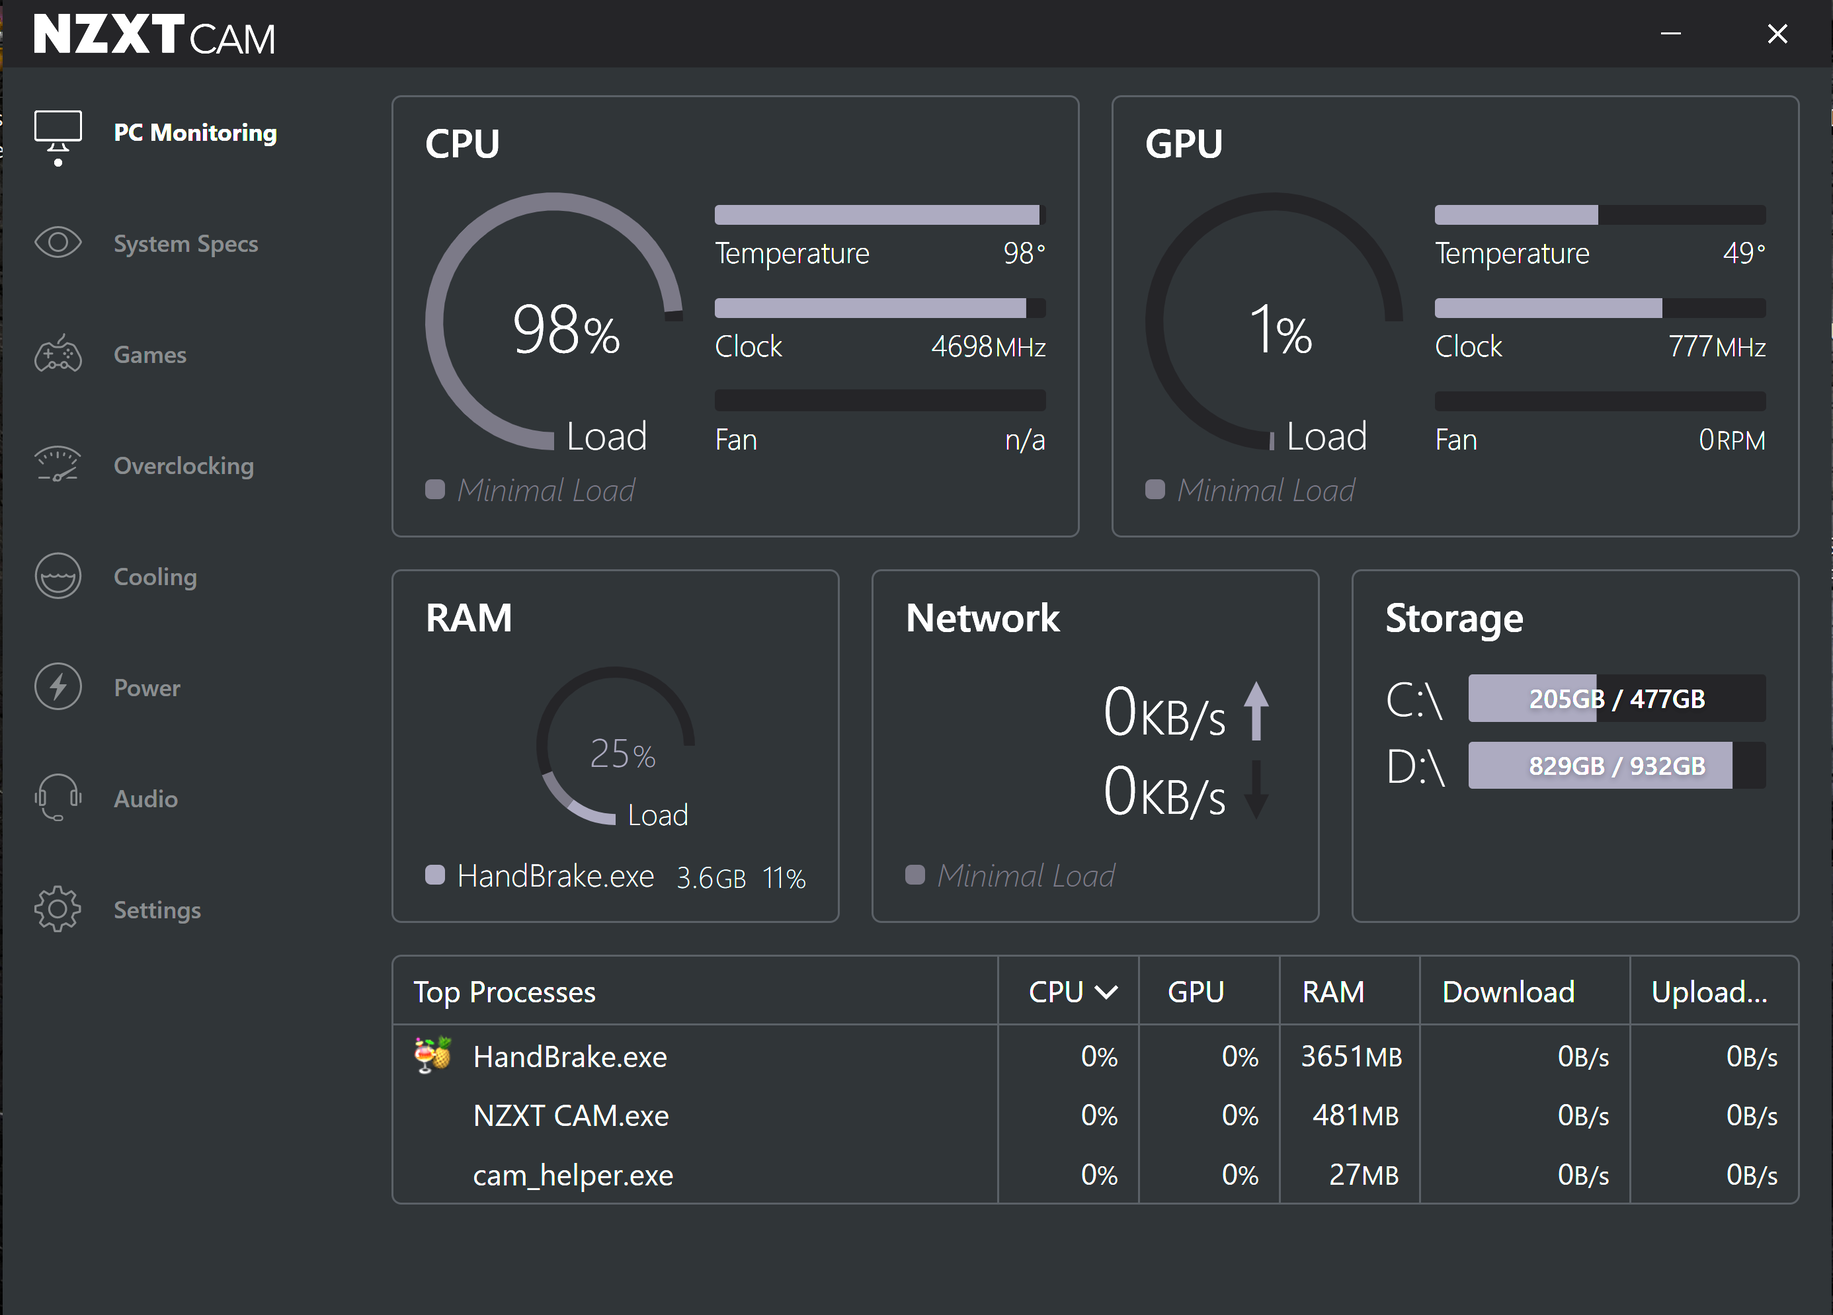The height and width of the screenshot is (1315, 1833).
Task: Click the GPU fan bar
Action: (1600, 400)
